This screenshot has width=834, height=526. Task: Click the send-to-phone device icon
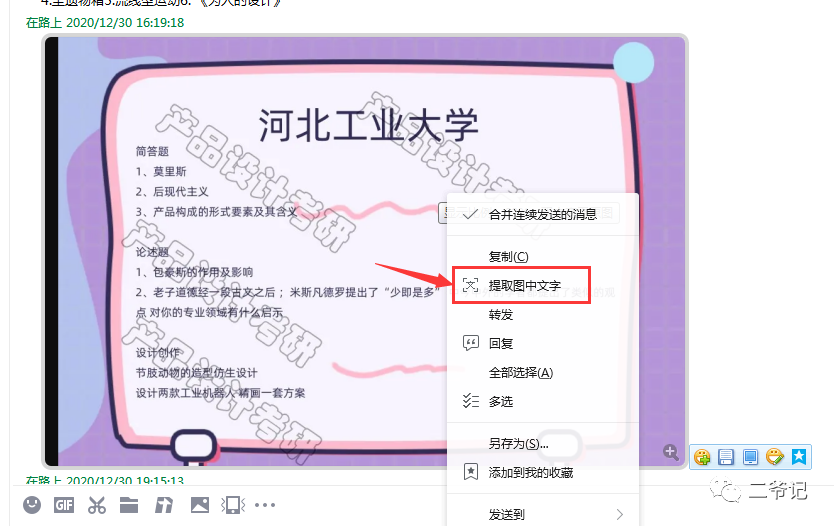[x=750, y=457]
